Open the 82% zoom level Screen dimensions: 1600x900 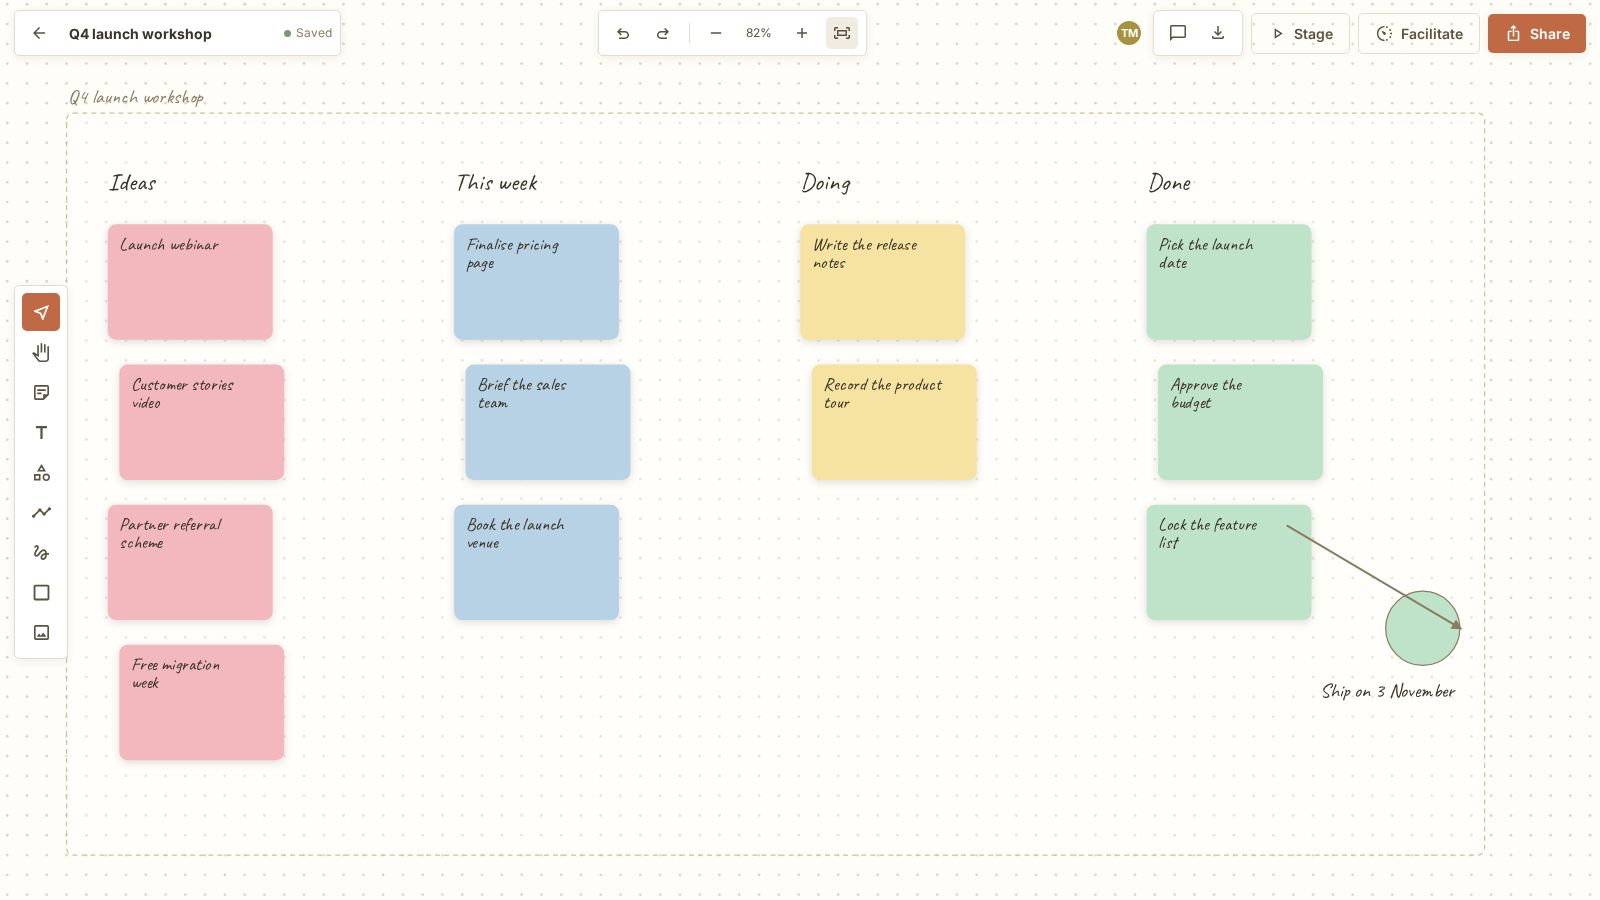pos(758,33)
